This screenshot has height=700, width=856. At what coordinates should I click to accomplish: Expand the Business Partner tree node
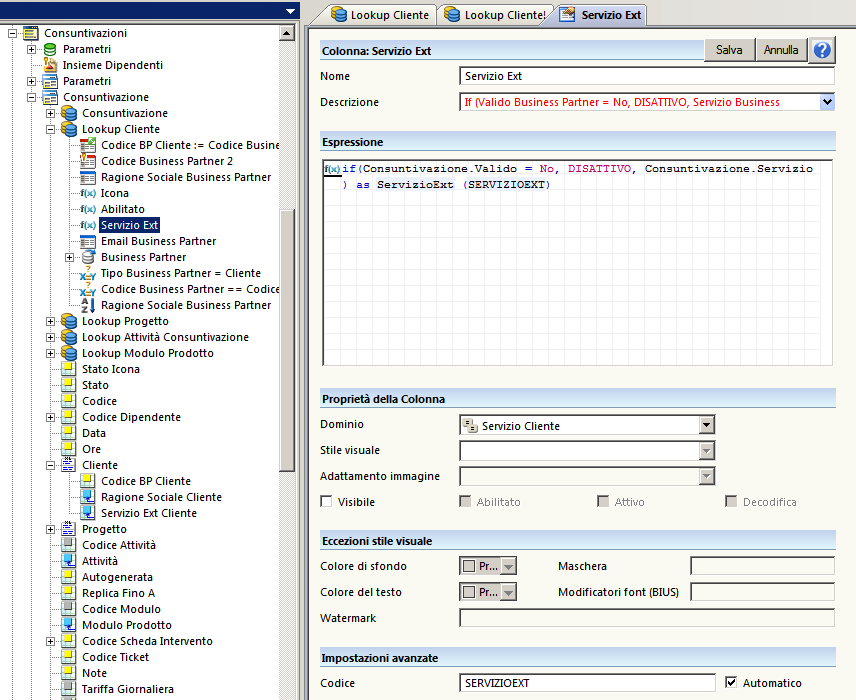point(69,257)
